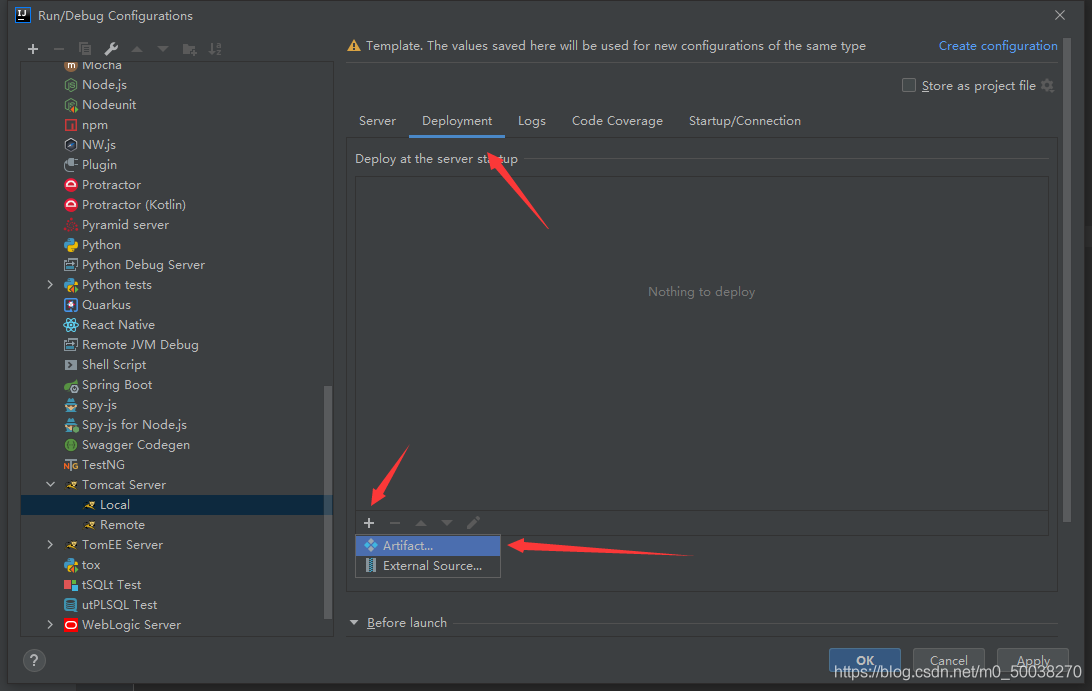Screen dimensions: 1092x691
Task: Click the wrench edit templates icon
Action: 111,49
